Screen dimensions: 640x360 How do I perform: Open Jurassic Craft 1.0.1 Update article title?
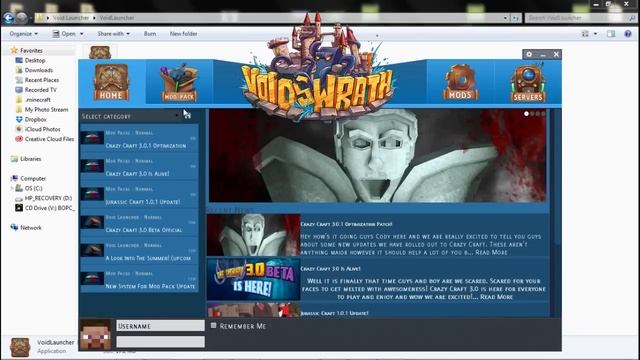[x=335, y=313]
